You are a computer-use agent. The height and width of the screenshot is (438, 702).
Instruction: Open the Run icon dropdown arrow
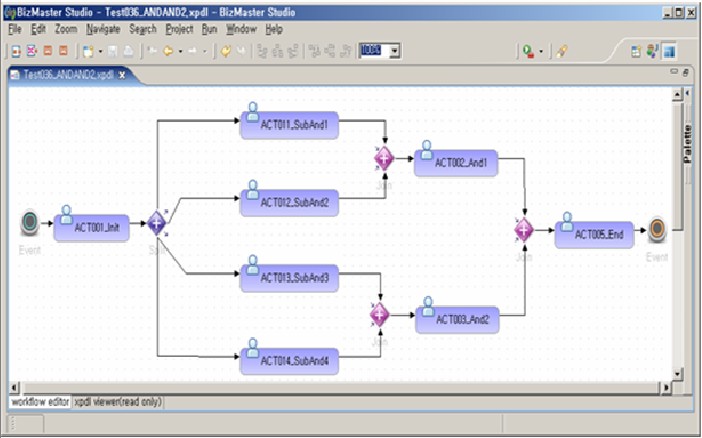[x=541, y=52]
